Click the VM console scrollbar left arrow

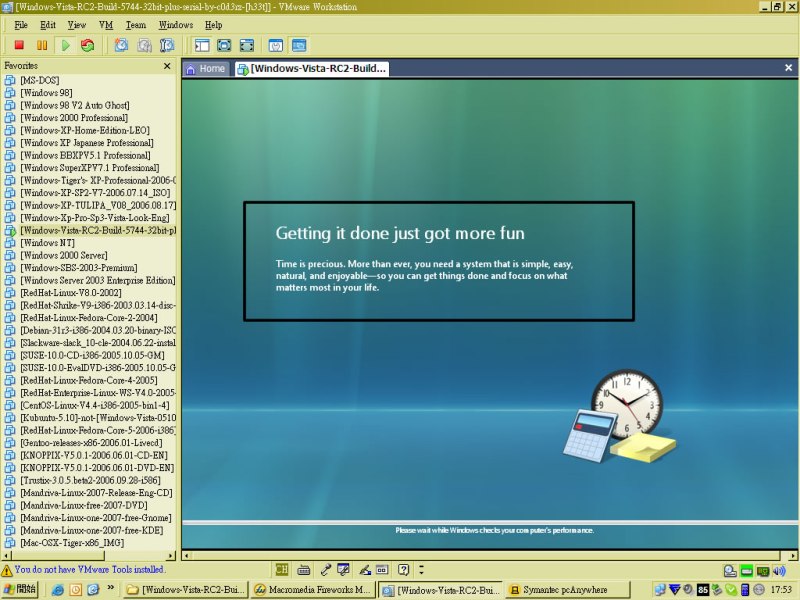click(x=187, y=555)
